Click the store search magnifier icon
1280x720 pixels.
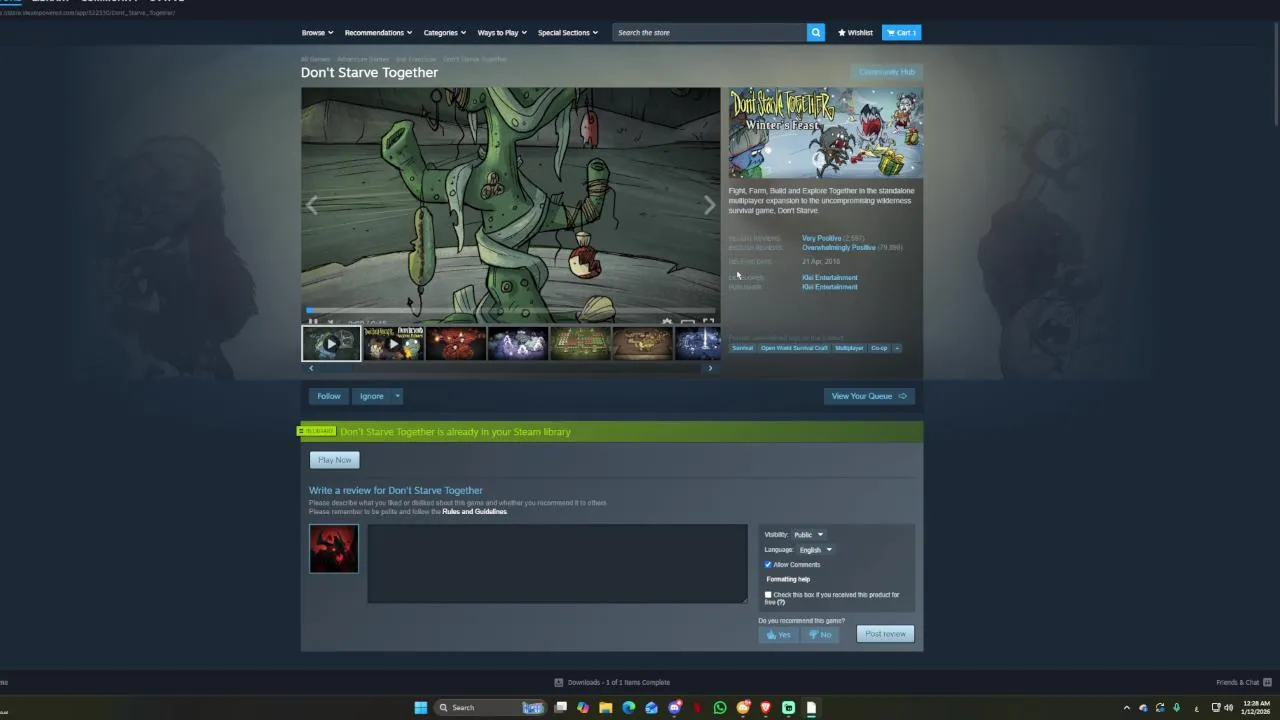click(x=816, y=33)
